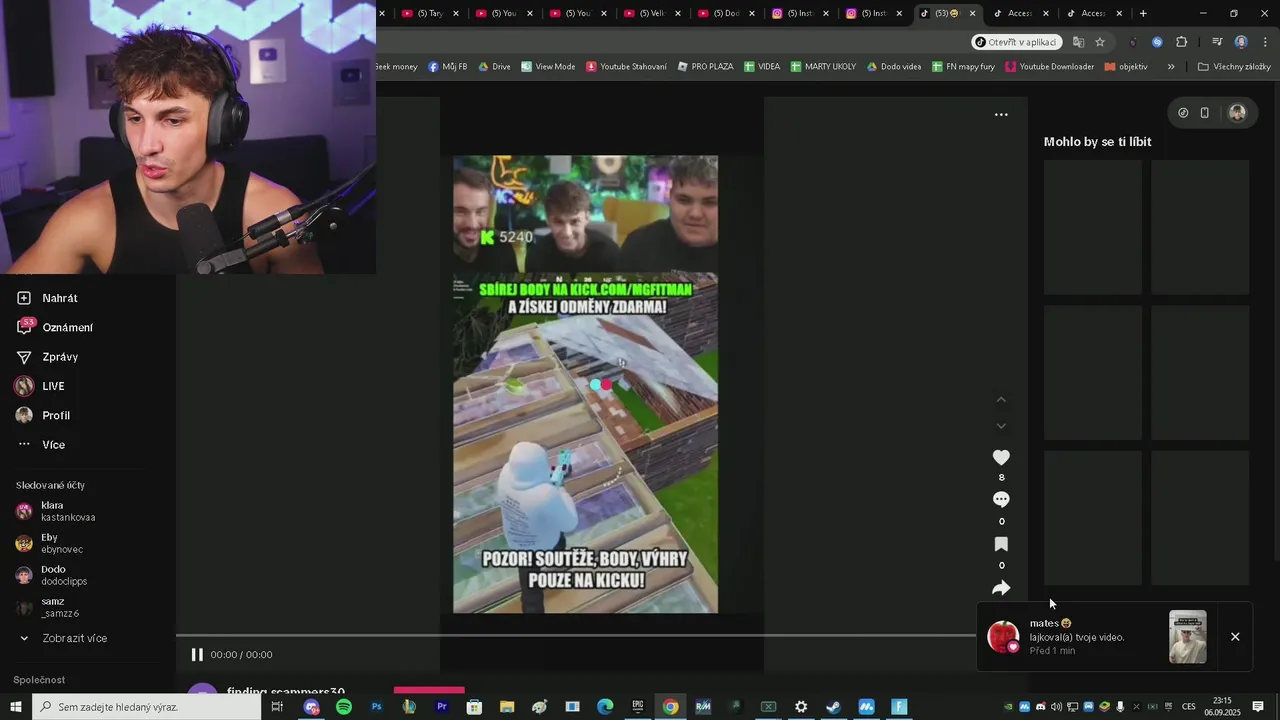Click TikTok phone app icon at top right
Image resolution: width=1280 pixels, height=720 pixels.
click(x=1205, y=113)
